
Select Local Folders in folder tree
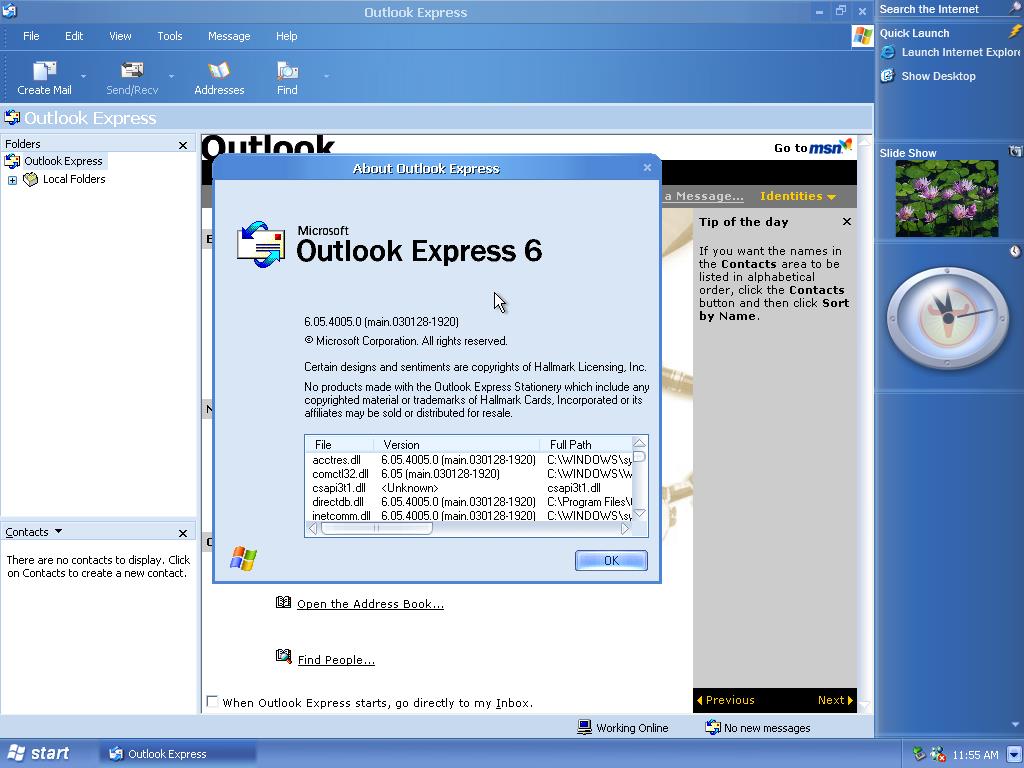(x=74, y=179)
